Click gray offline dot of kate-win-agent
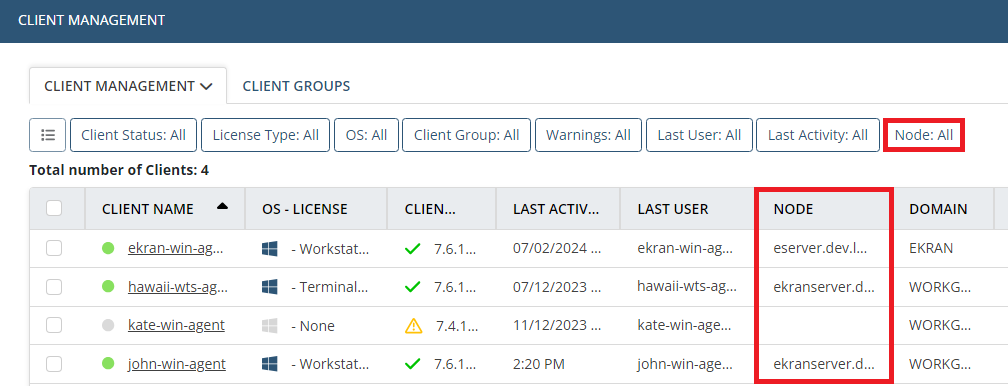The image size is (1008, 386). (108, 326)
